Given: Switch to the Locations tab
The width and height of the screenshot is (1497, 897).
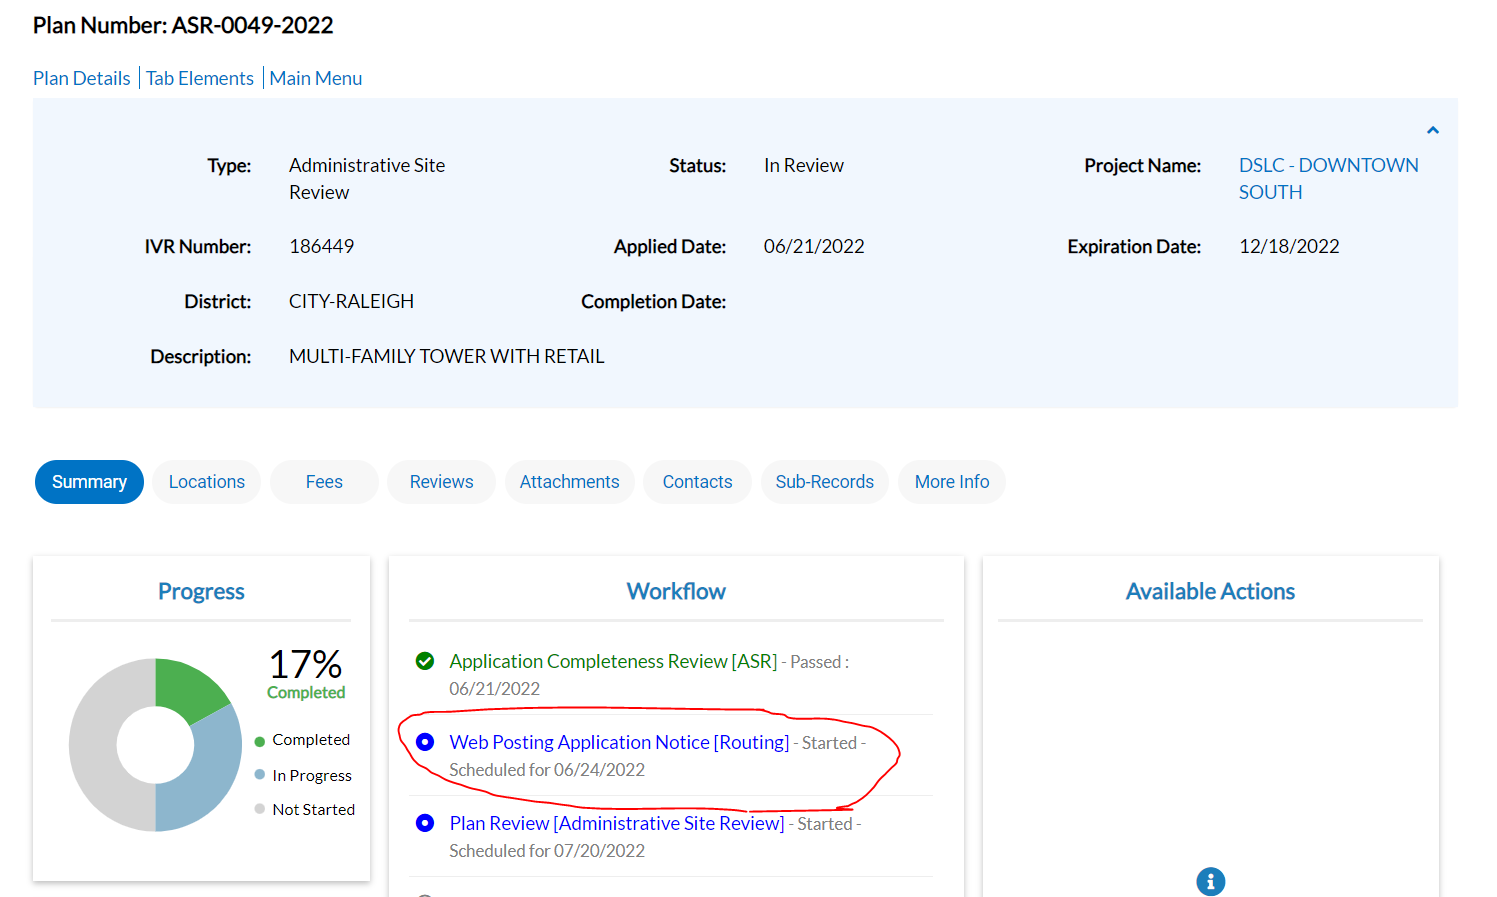Looking at the screenshot, I should click(x=206, y=482).
